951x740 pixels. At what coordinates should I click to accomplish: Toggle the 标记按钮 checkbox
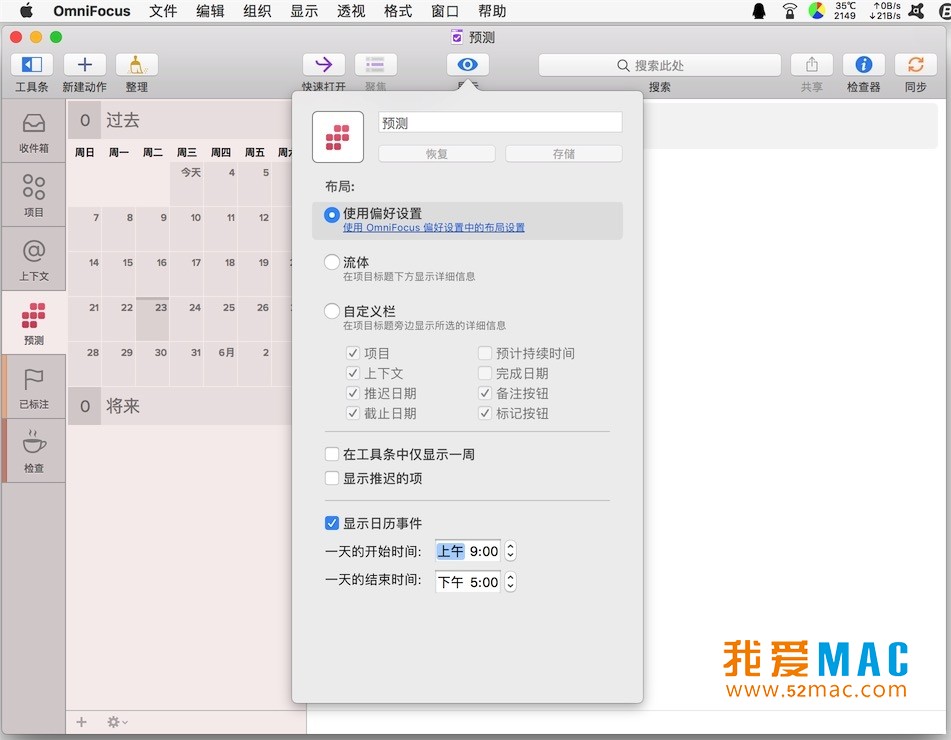pos(485,413)
